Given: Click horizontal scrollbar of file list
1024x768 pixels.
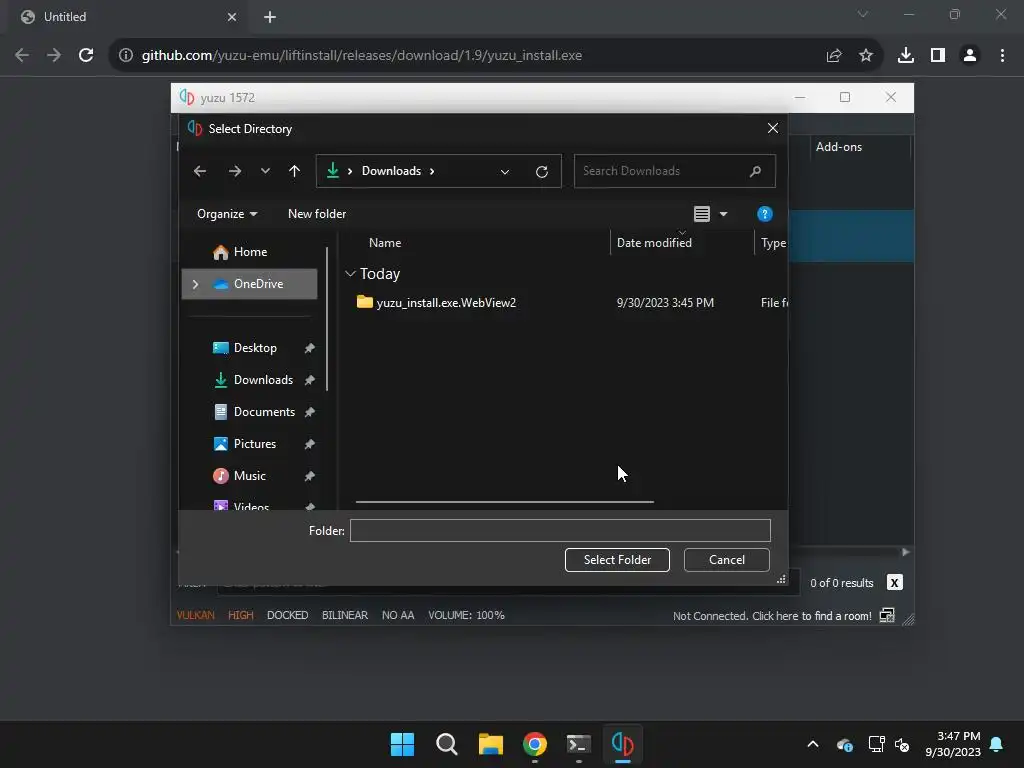Looking at the screenshot, I should pyautogui.click(x=504, y=502).
